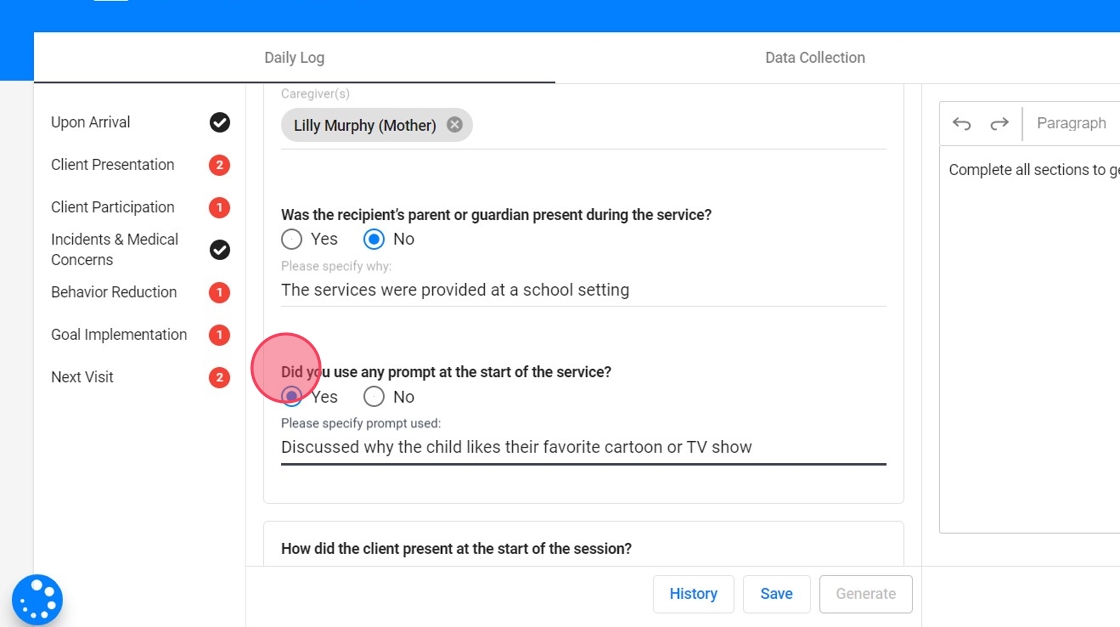Click the Next Visit red badge
Screen dimensions: 1120x627
click(x=220, y=377)
